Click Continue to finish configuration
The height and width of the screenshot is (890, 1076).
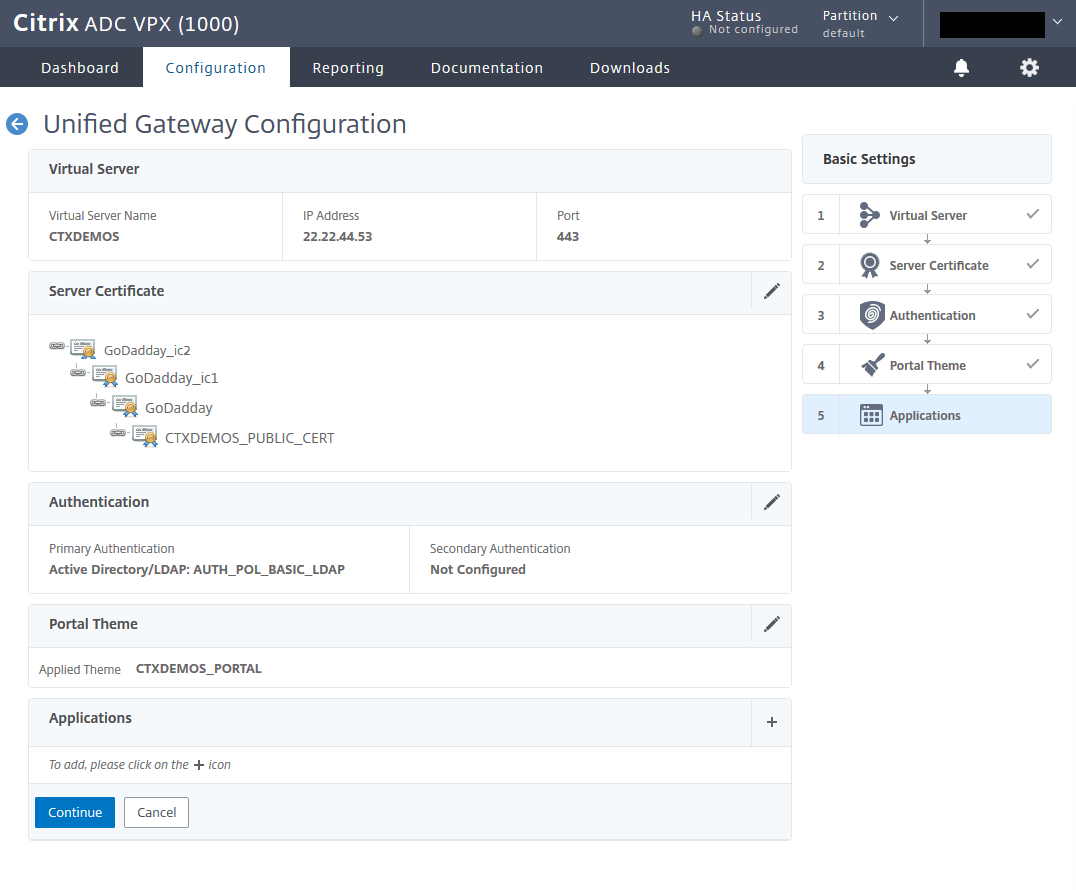pos(74,812)
